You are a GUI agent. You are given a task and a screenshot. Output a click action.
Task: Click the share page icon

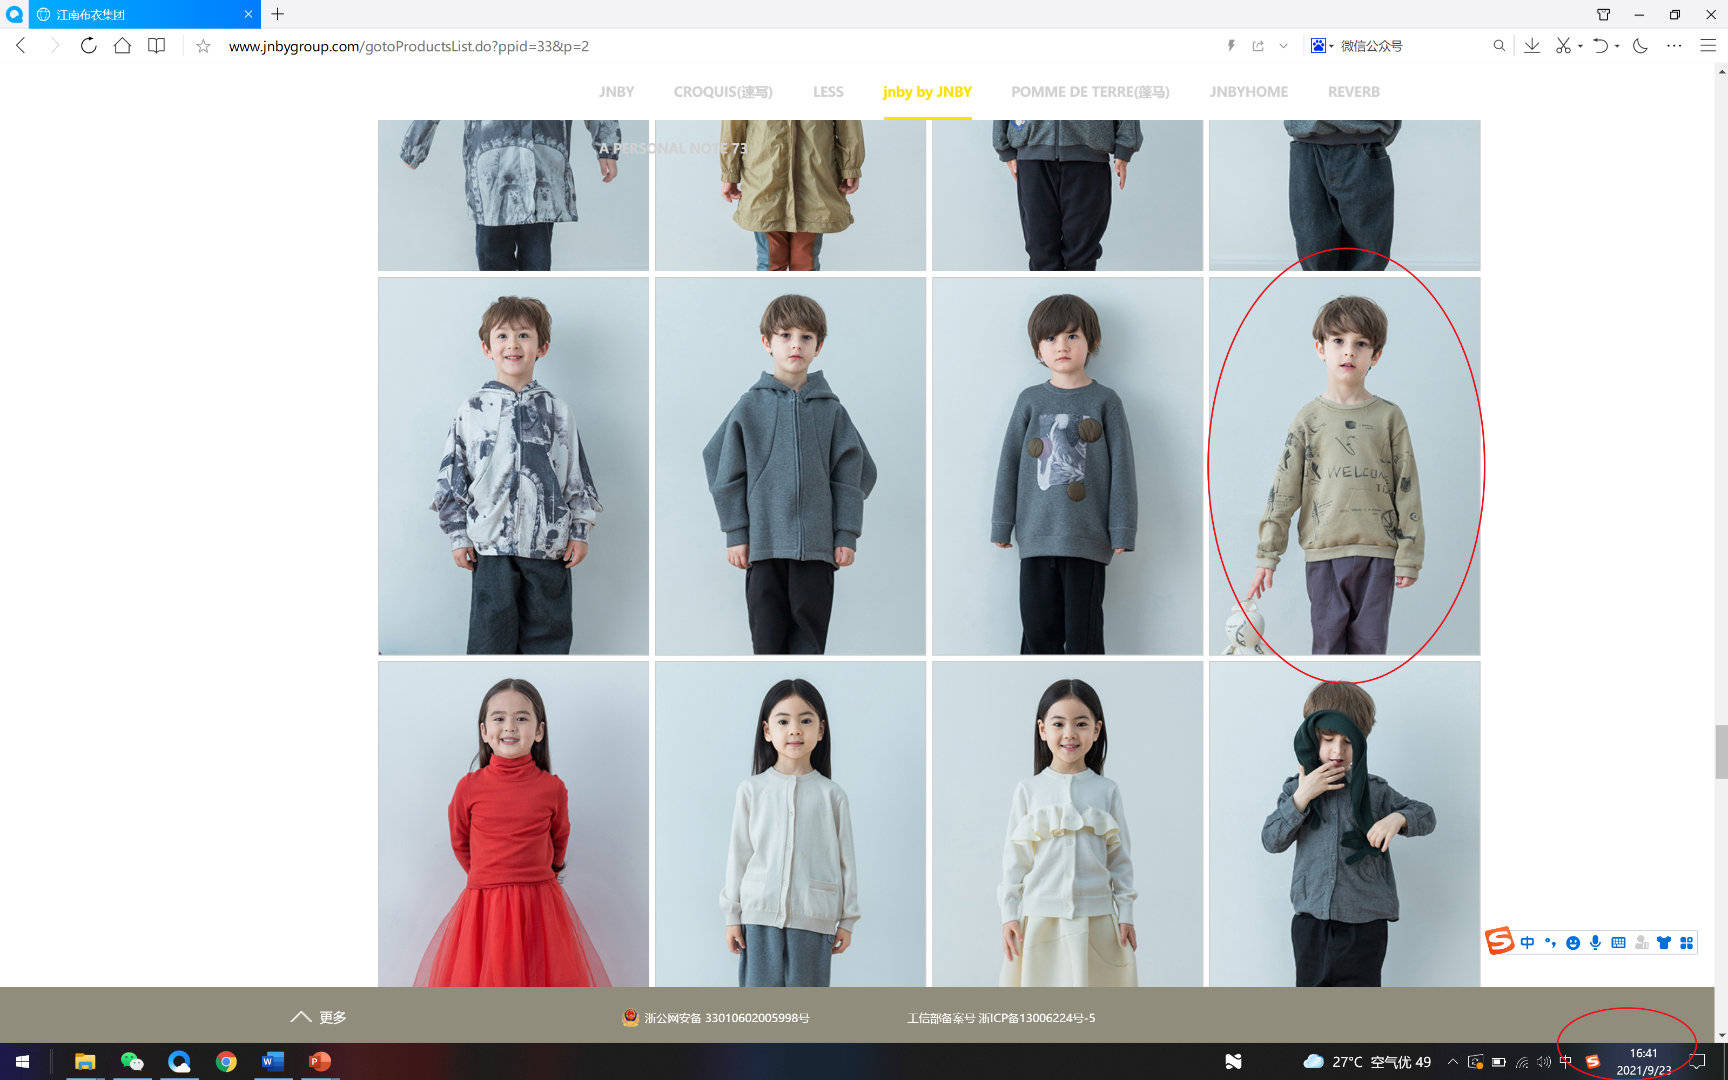[1258, 46]
